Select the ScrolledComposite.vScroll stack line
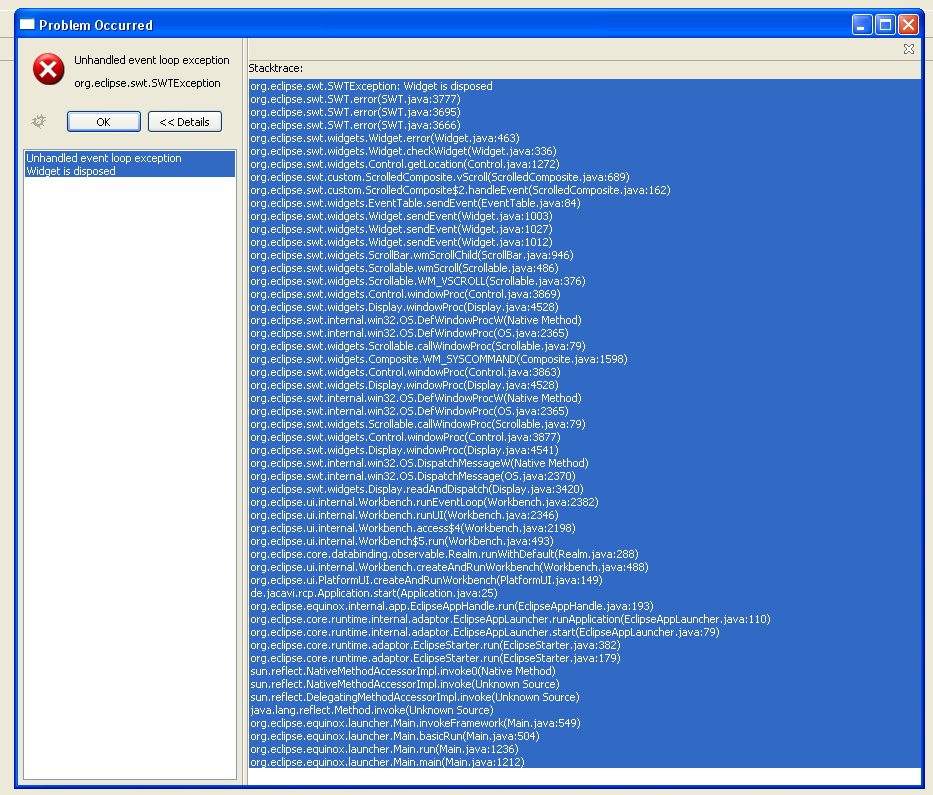933x795 pixels. 439,177
